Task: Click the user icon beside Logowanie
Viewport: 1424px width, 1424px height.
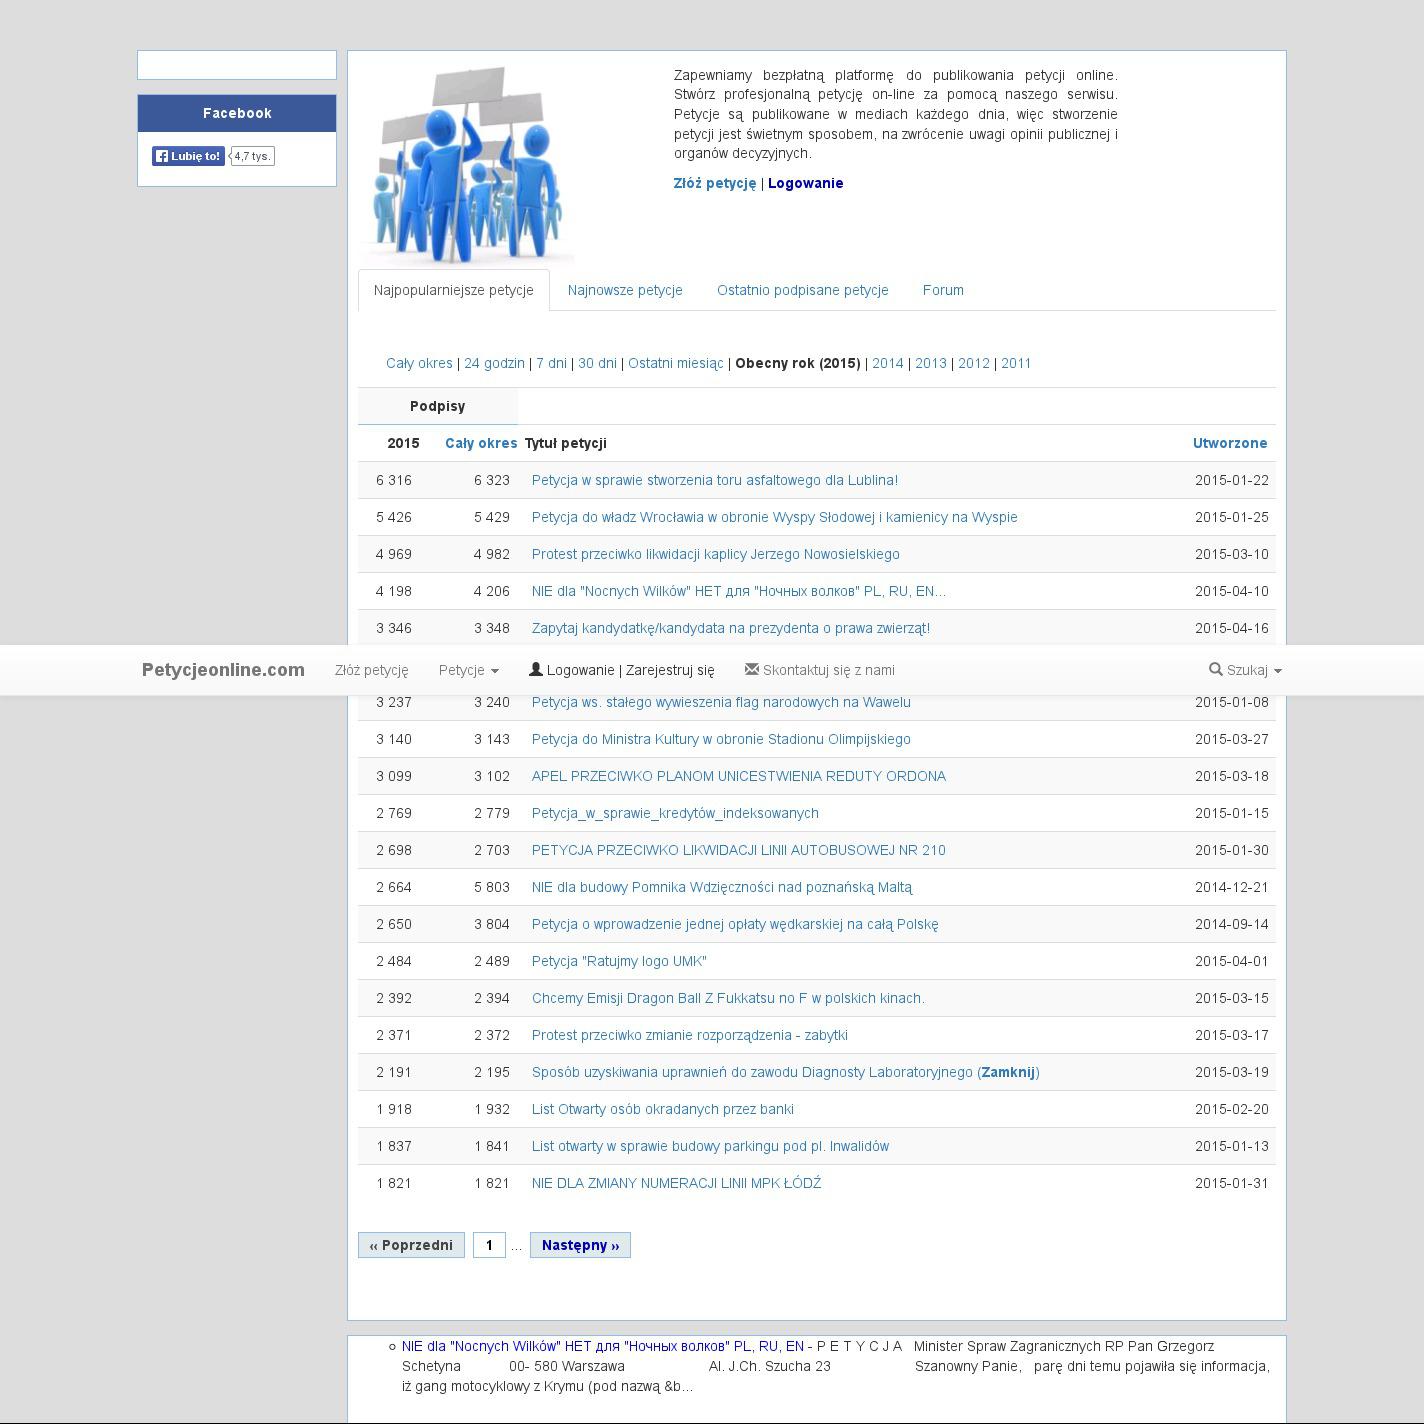Action: click(535, 669)
